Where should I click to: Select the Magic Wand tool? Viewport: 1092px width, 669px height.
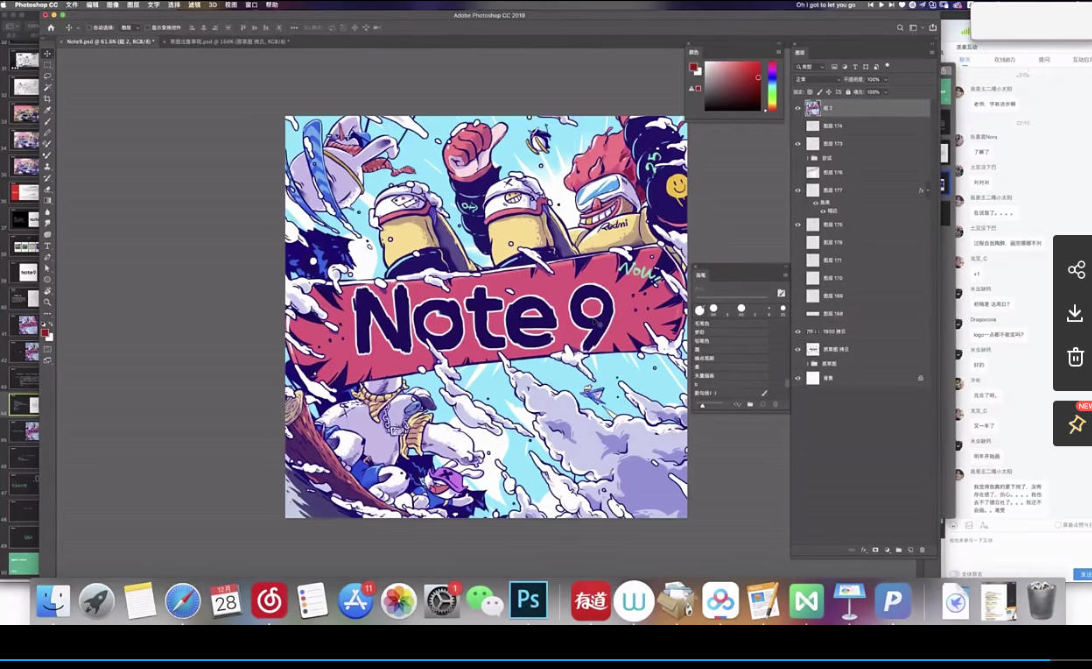47,87
